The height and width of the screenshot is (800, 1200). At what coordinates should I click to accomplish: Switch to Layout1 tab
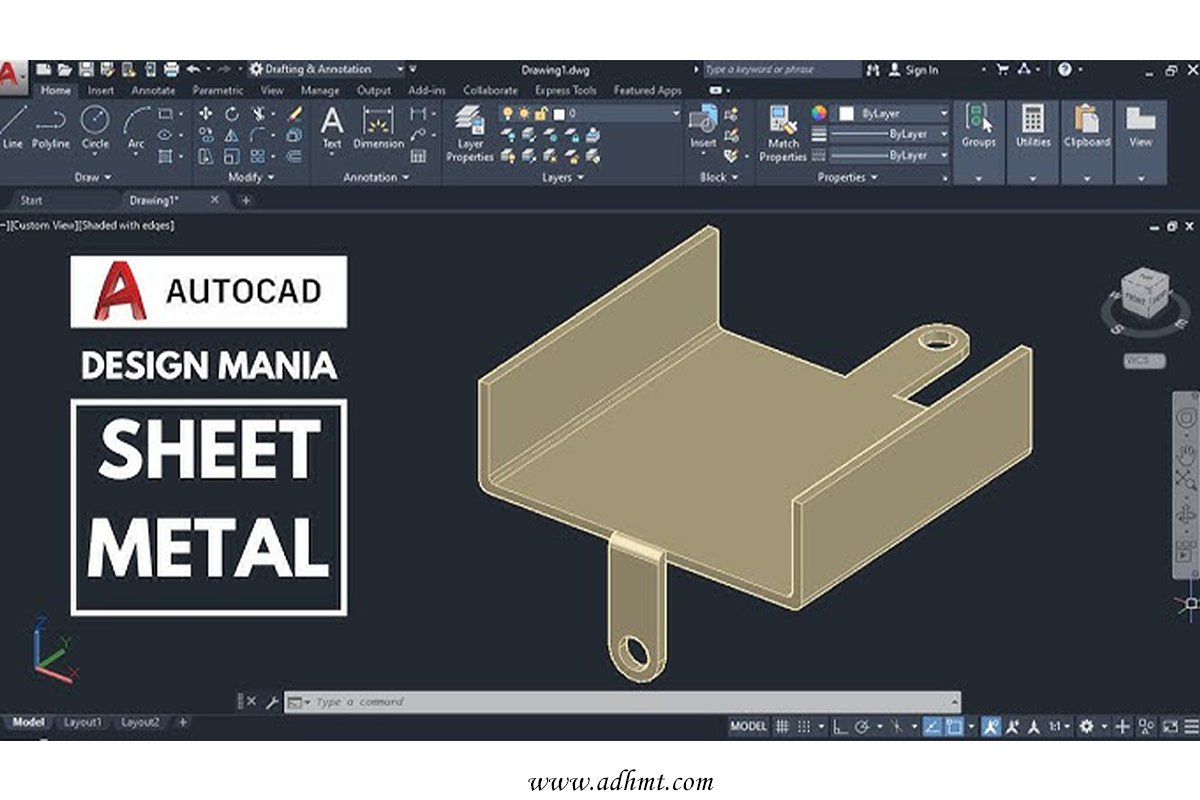[82, 721]
